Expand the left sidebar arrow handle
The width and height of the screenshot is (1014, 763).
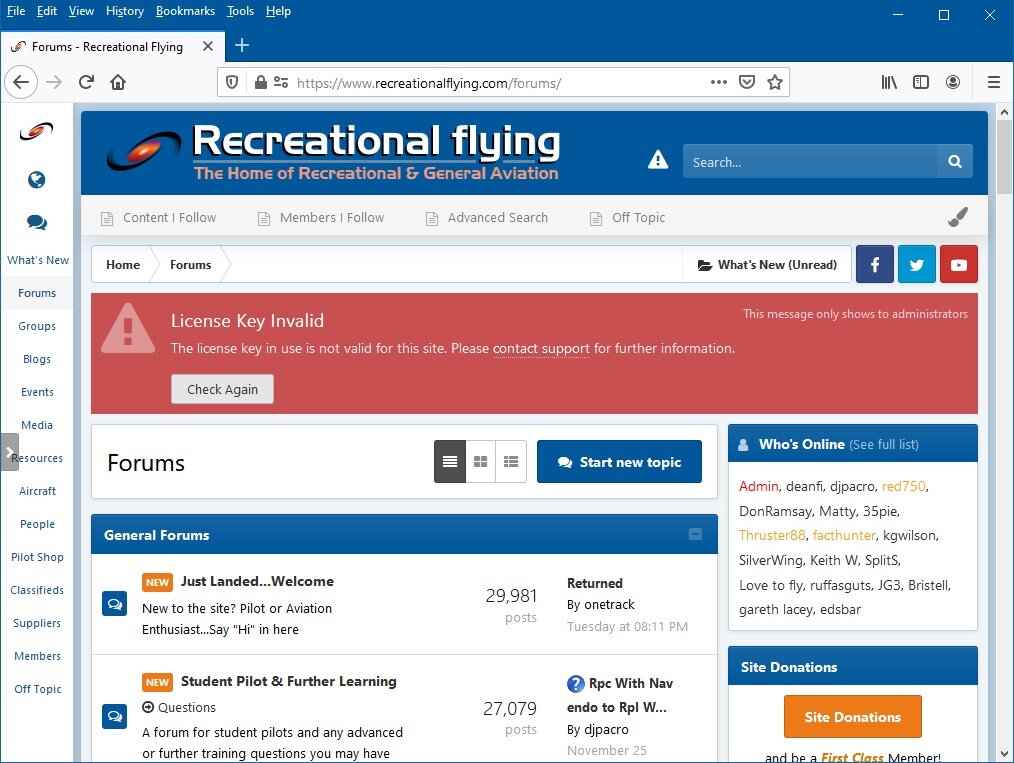10,452
